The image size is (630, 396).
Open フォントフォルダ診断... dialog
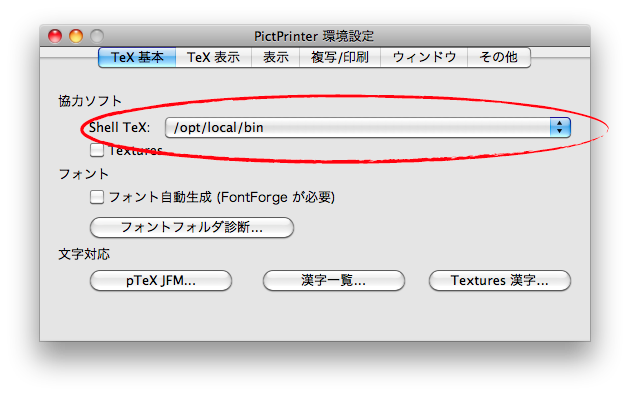(192, 227)
